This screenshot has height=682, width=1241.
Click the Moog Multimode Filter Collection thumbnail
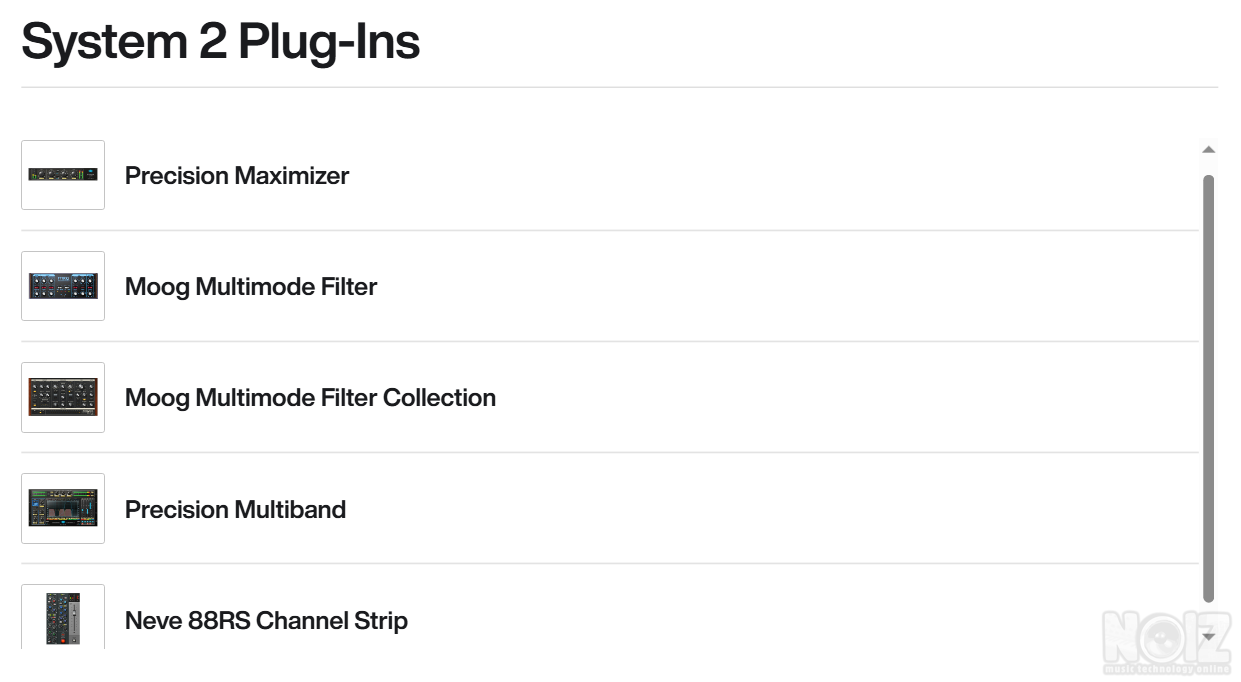[x=63, y=397]
